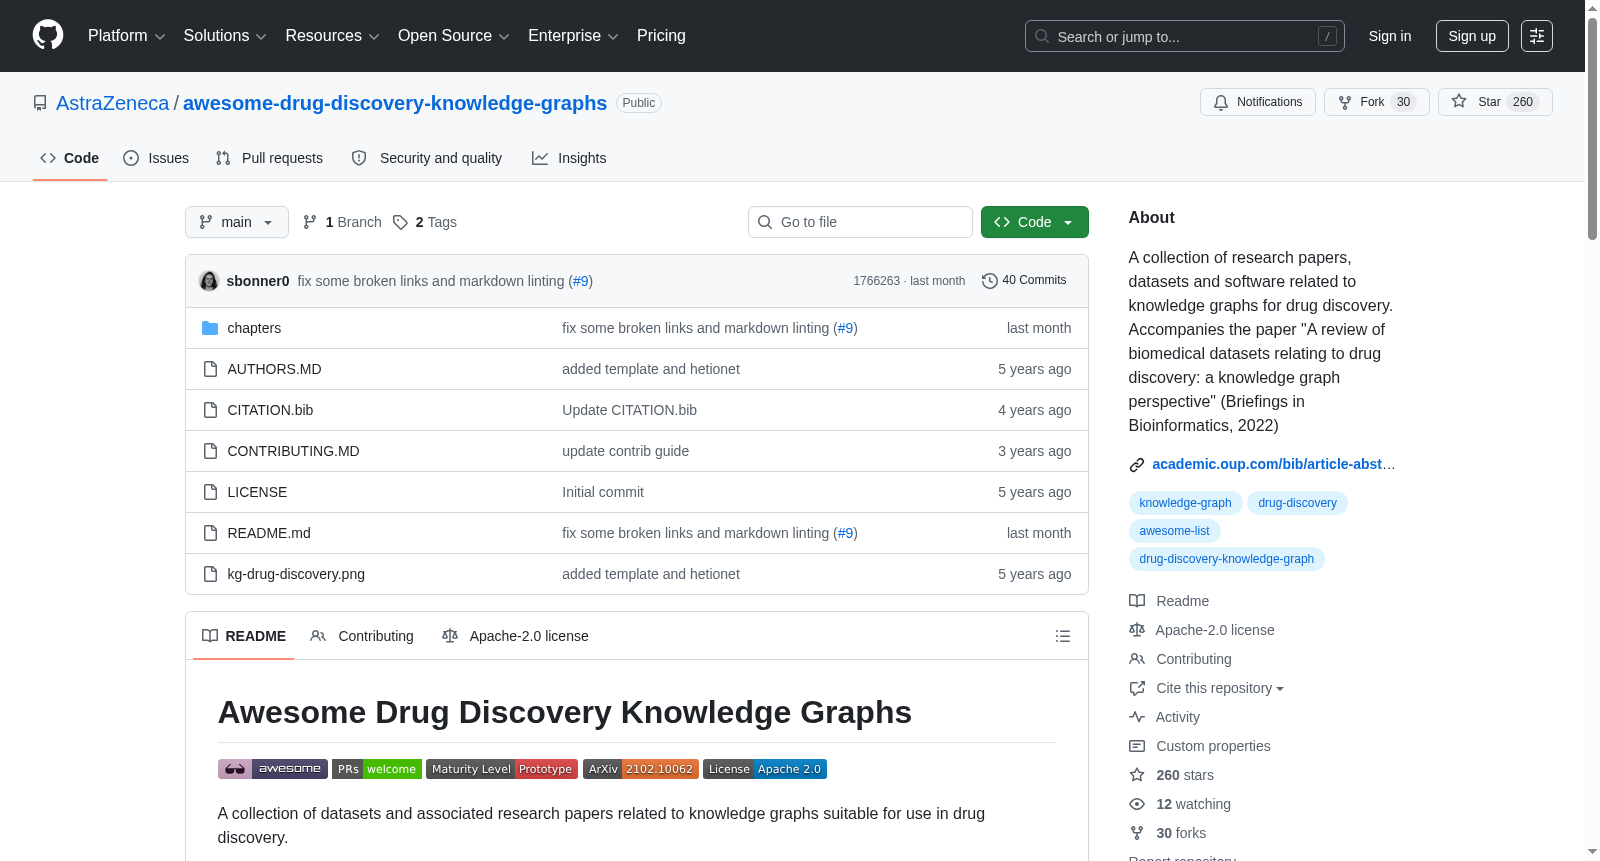Expand the Resources menu
This screenshot has height=861, width=1600.
click(332, 36)
